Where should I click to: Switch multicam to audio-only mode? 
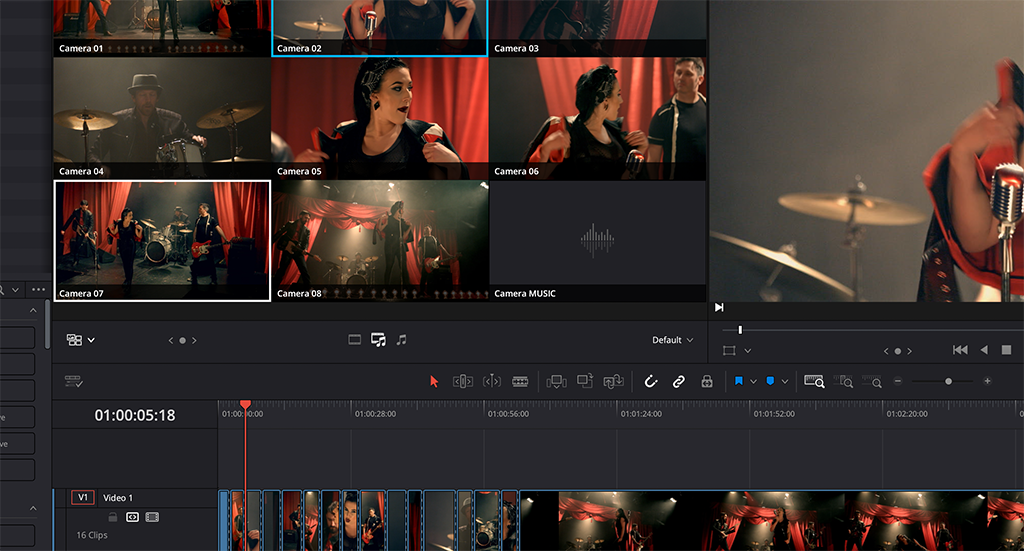click(x=402, y=340)
